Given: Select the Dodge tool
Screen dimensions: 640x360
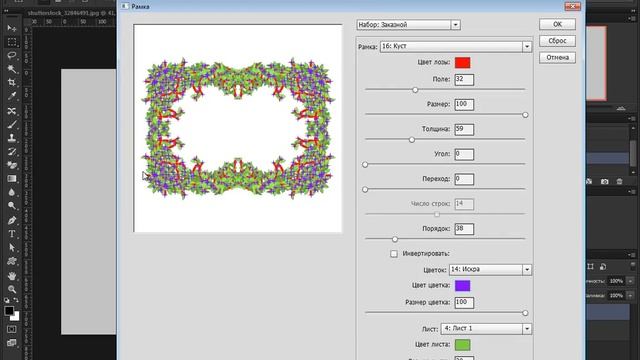Looking at the screenshot, I should click(x=12, y=206).
